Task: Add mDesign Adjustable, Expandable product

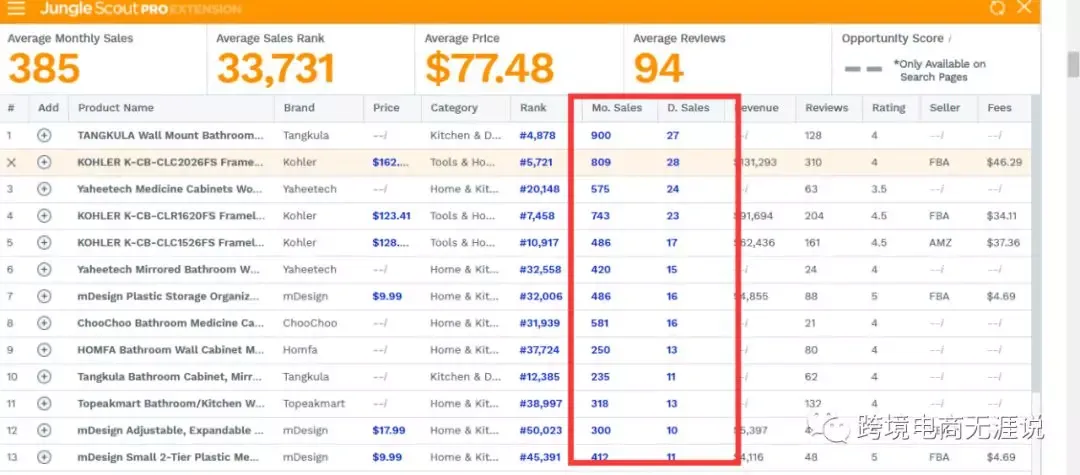Action: pos(44,431)
